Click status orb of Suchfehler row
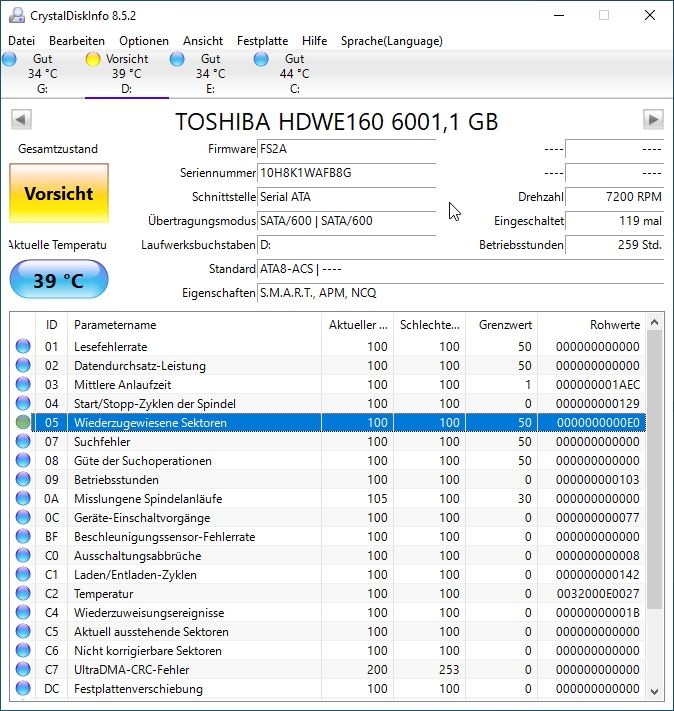This screenshot has width=674, height=711. click(x=23, y=441)
